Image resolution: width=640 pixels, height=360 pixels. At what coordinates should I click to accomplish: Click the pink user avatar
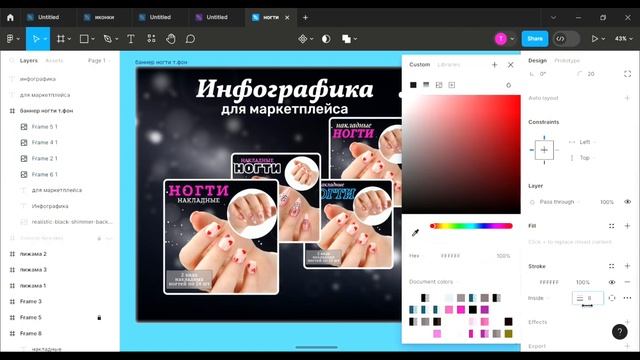[x=500, y=39]
